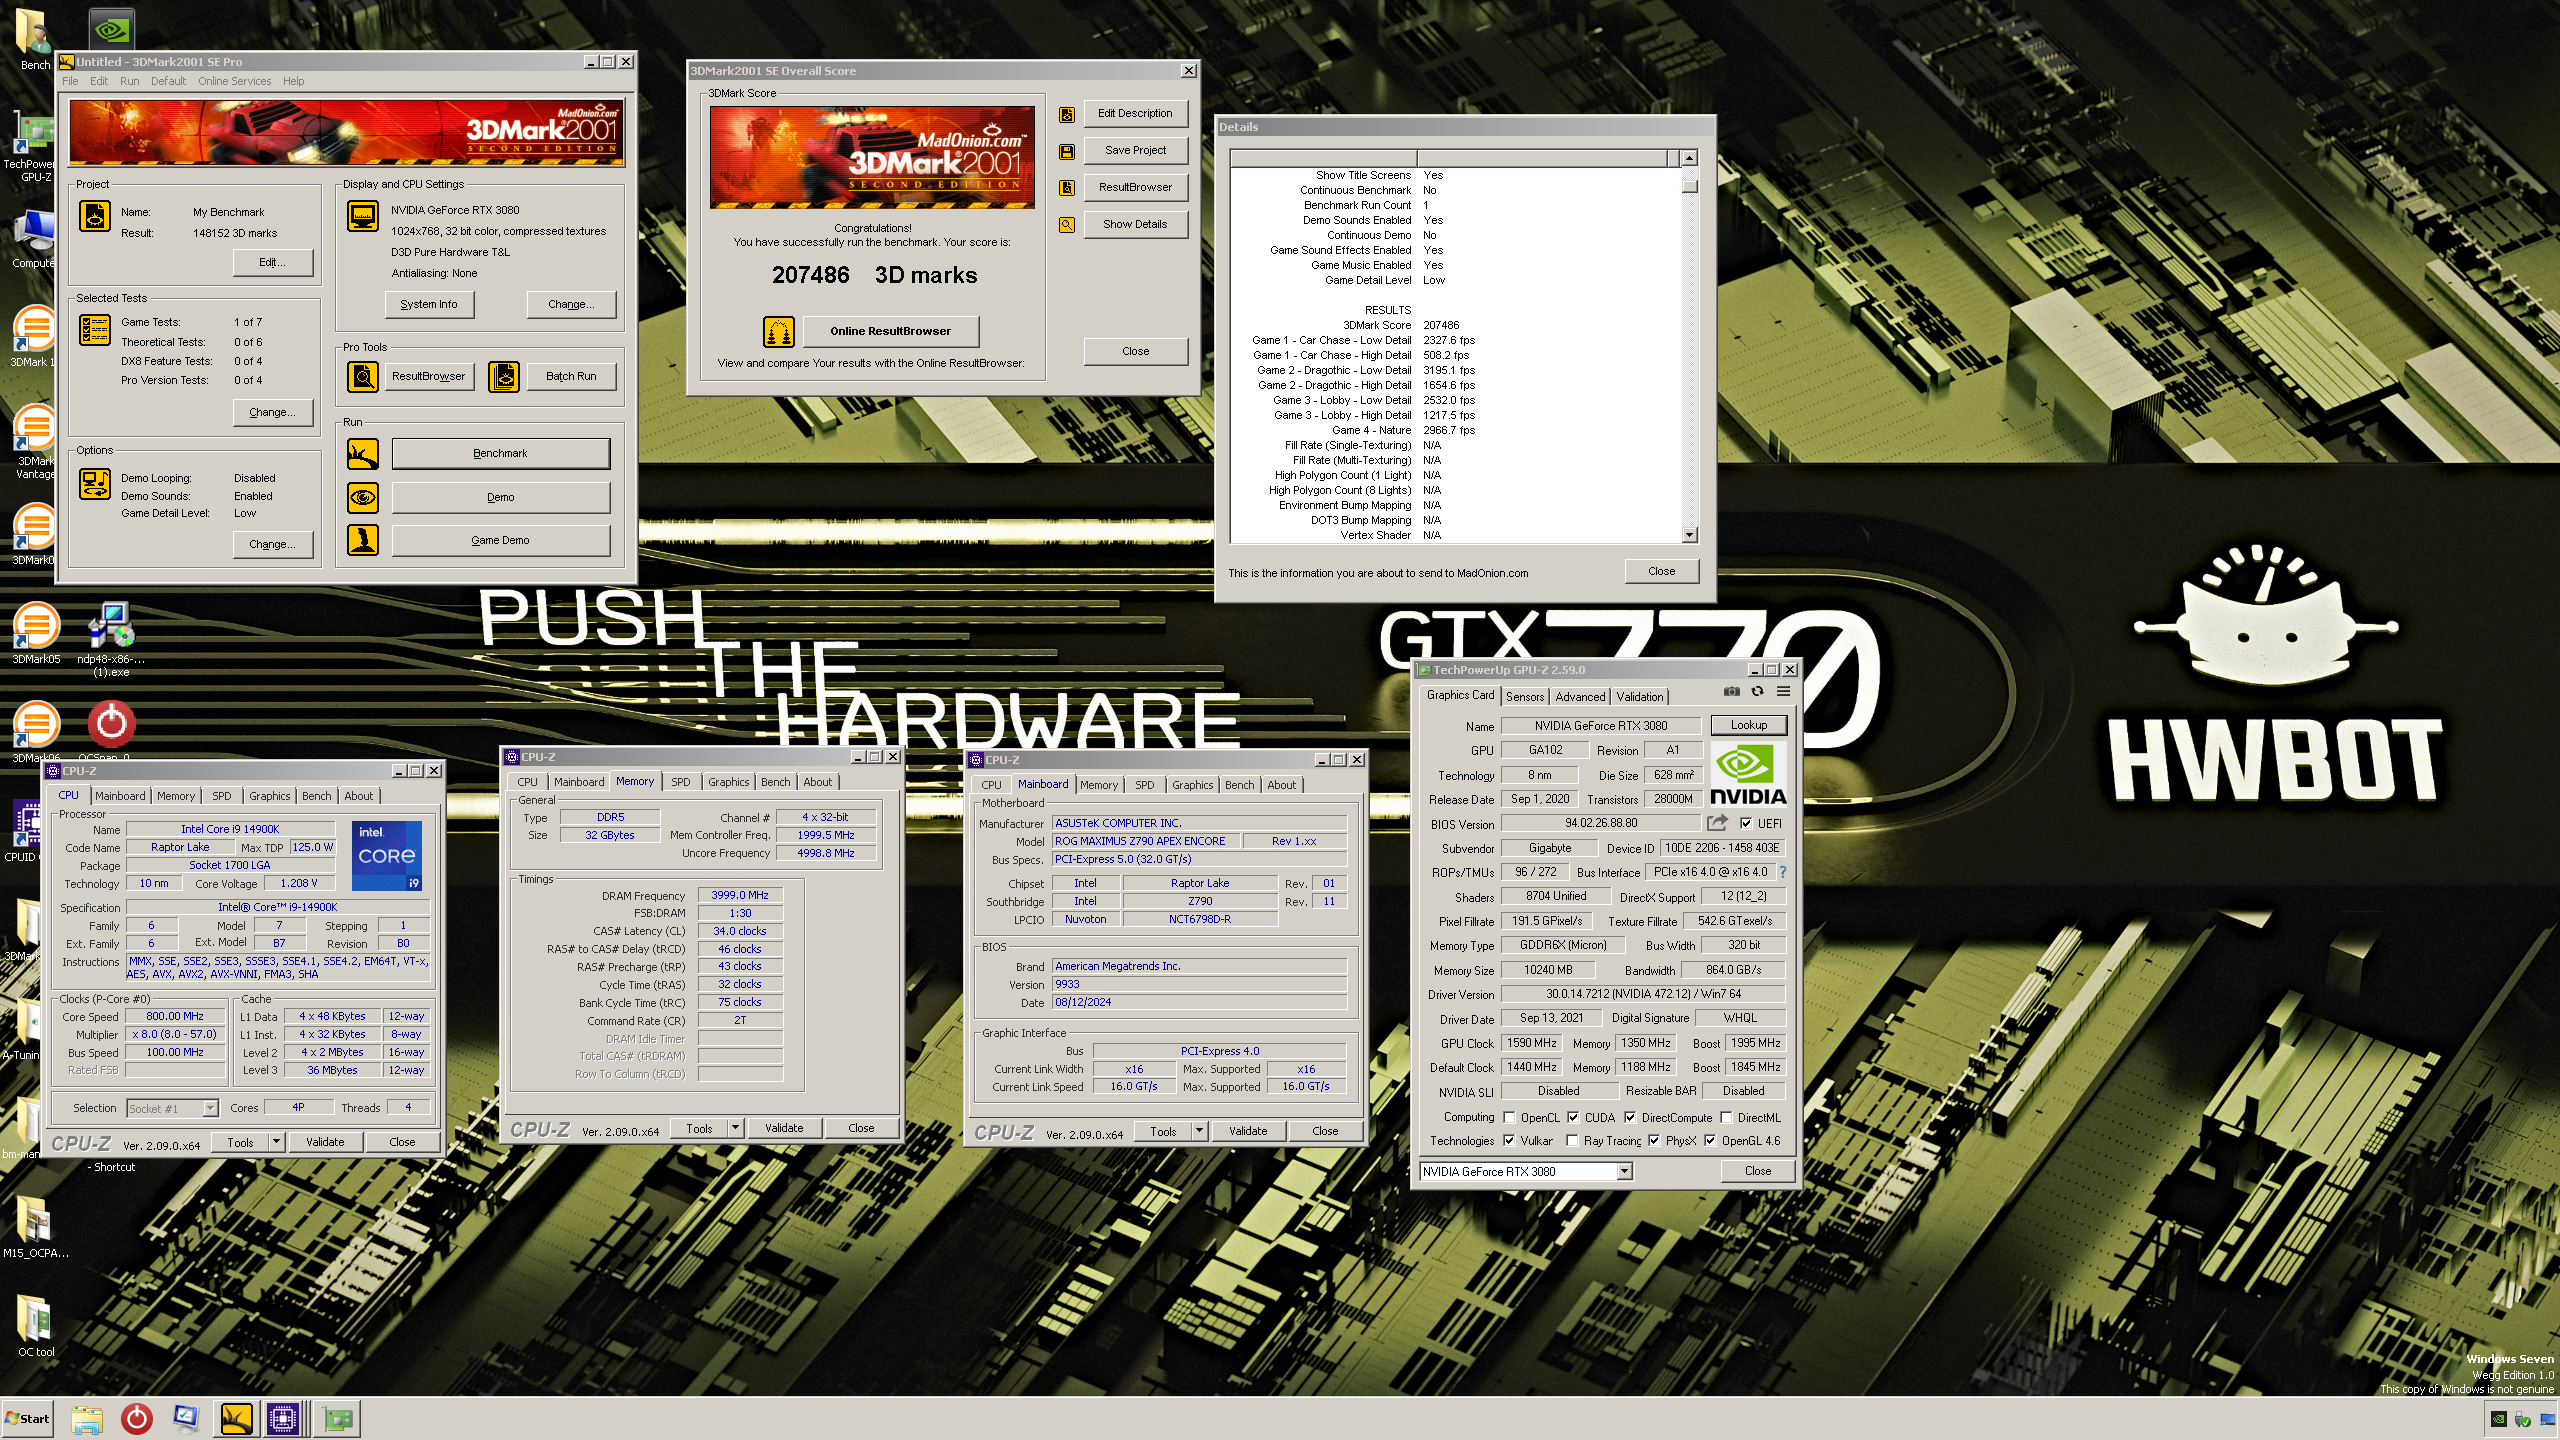The width and height of the screenshot is (2560, 1440).
Task: Click the Windows Start button
Action: [x=28, y=1419]
